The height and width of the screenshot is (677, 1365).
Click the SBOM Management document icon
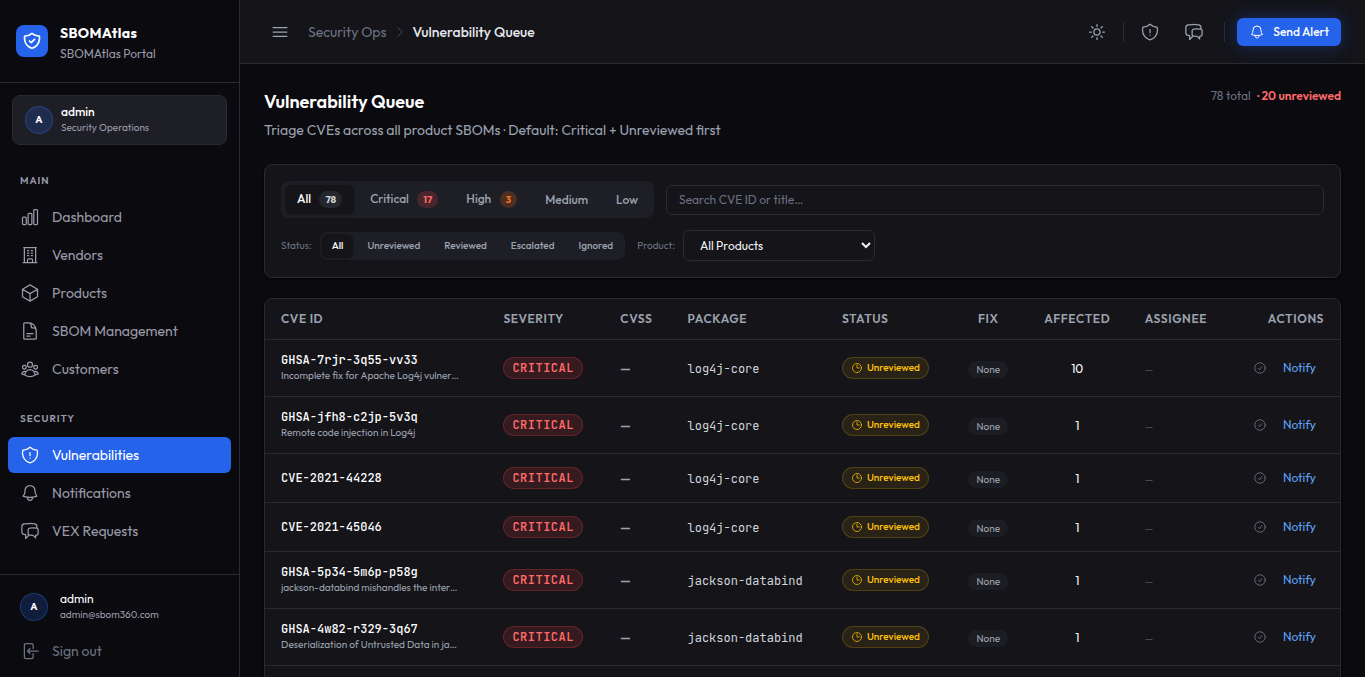[31, 331]
